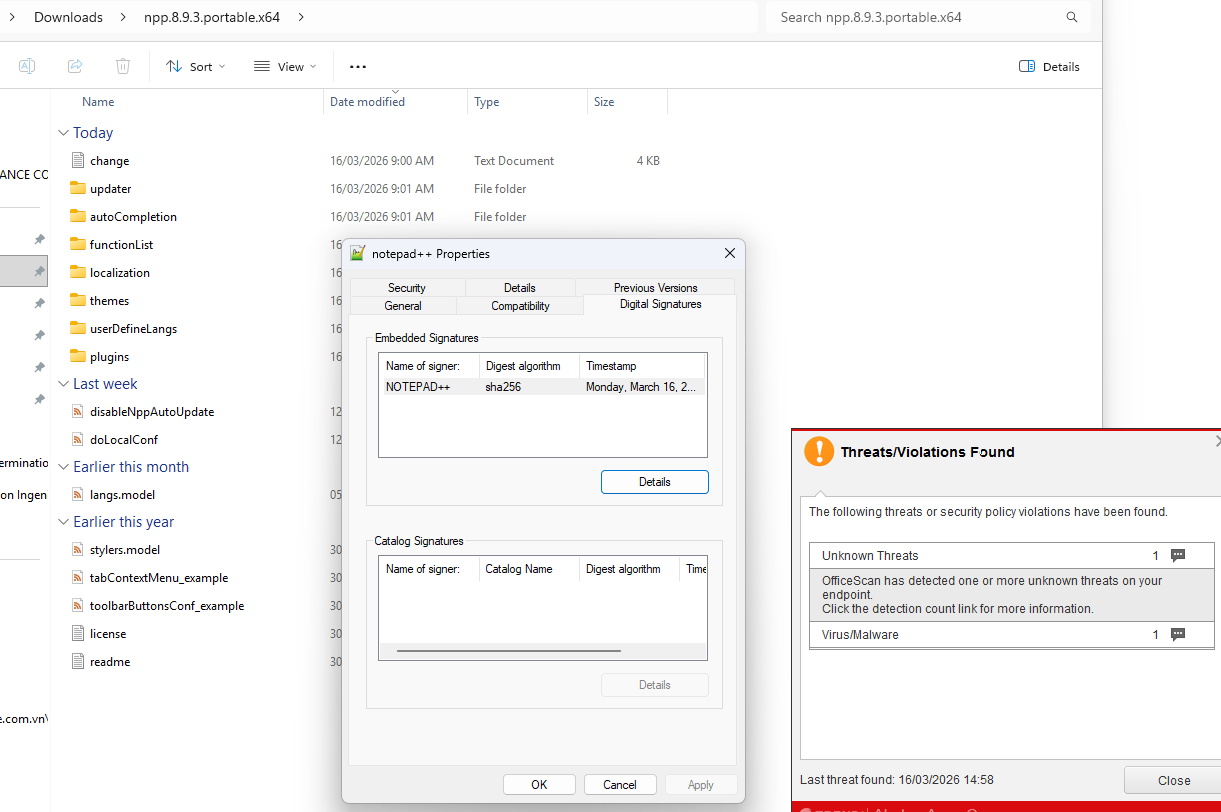Collapse the Last week group

64,384
